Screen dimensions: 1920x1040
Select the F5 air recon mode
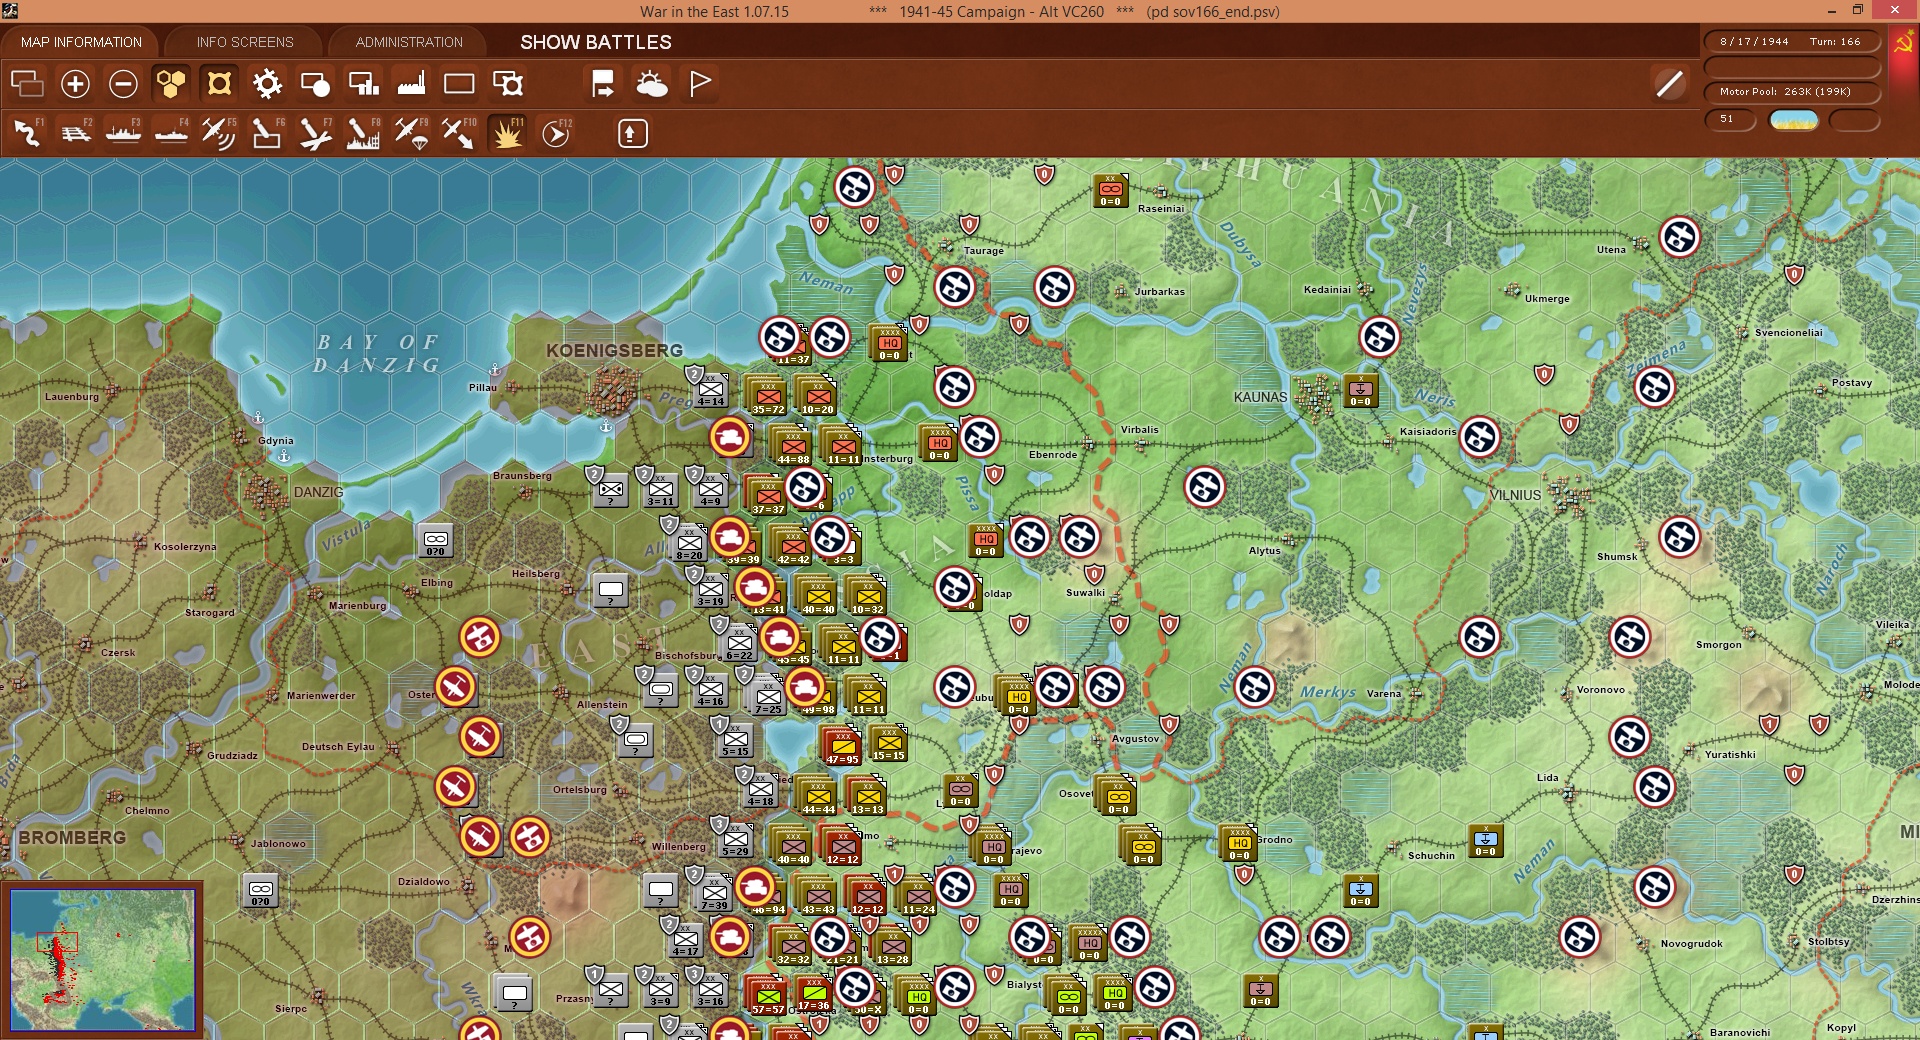pyautogui.click(x=219, y=133)
